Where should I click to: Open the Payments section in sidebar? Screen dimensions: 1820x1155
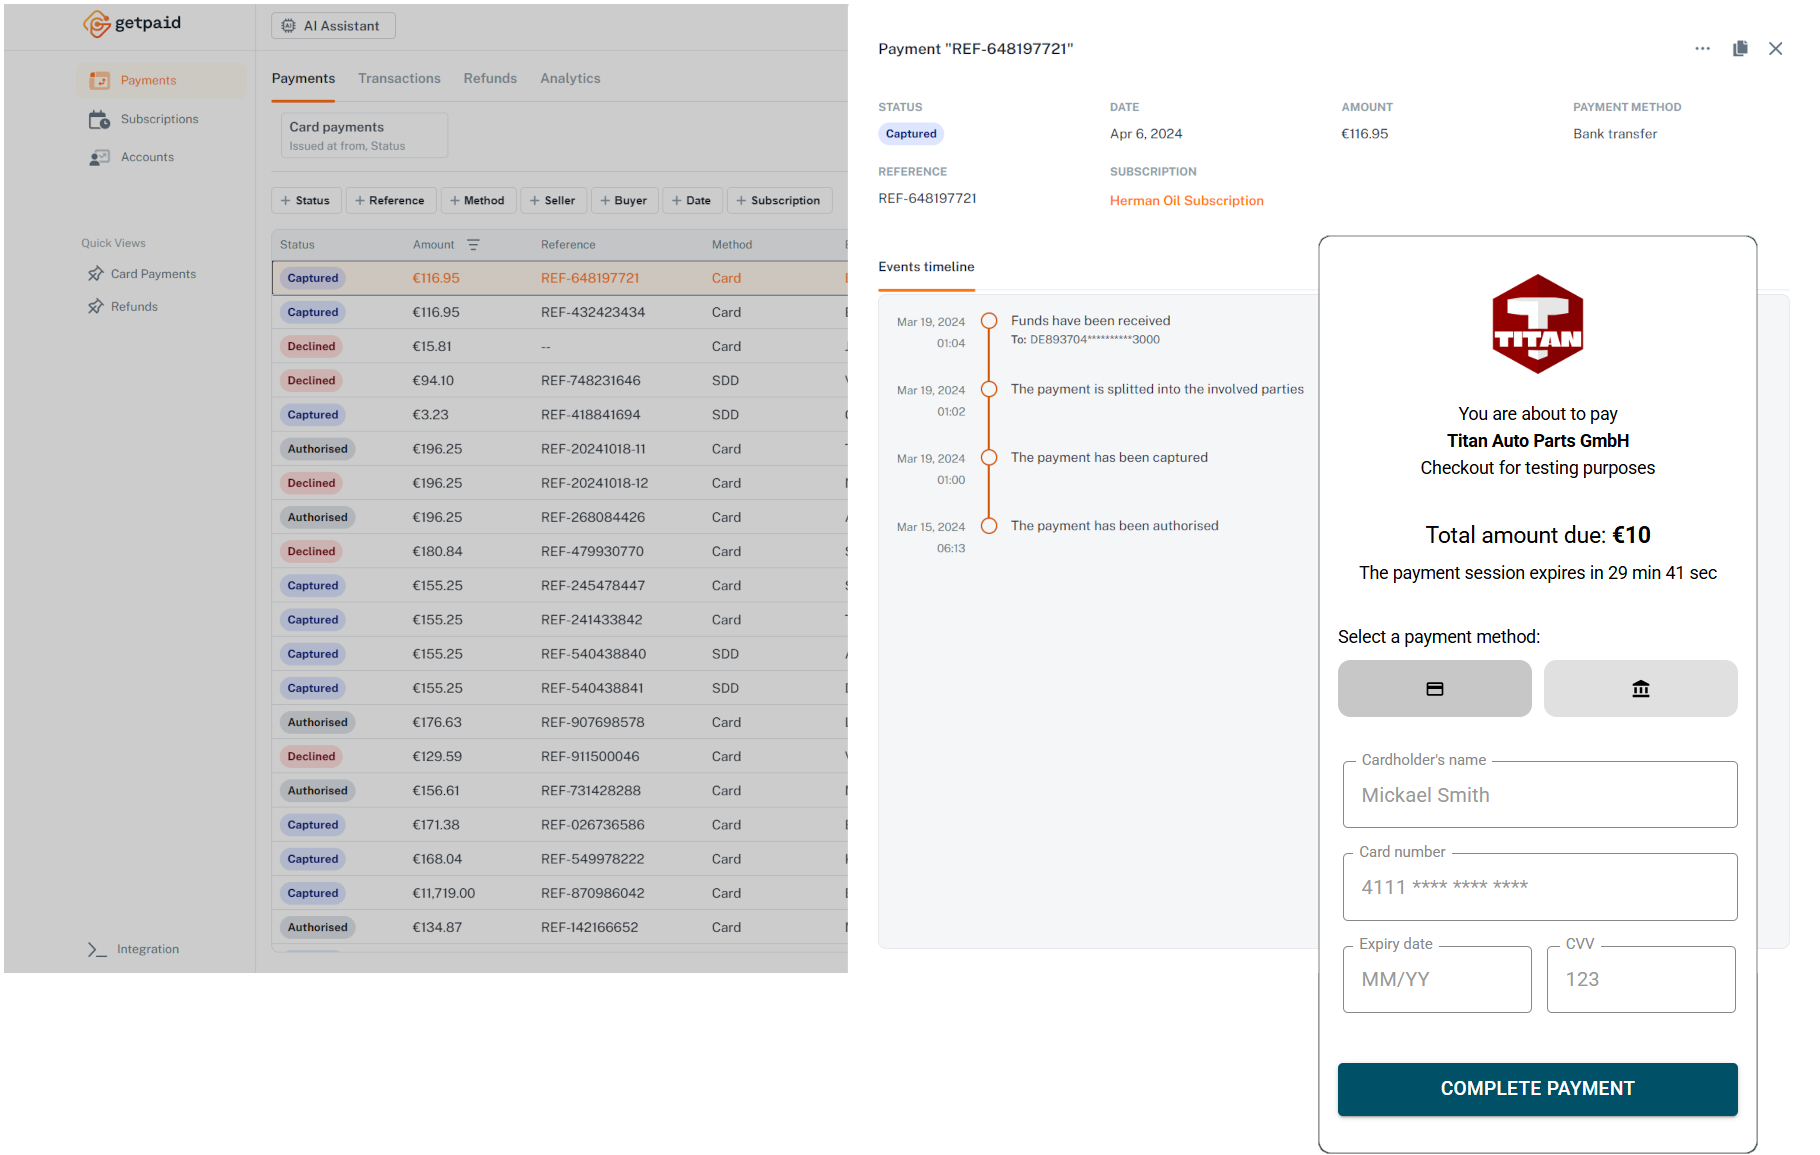click(147, 80)
